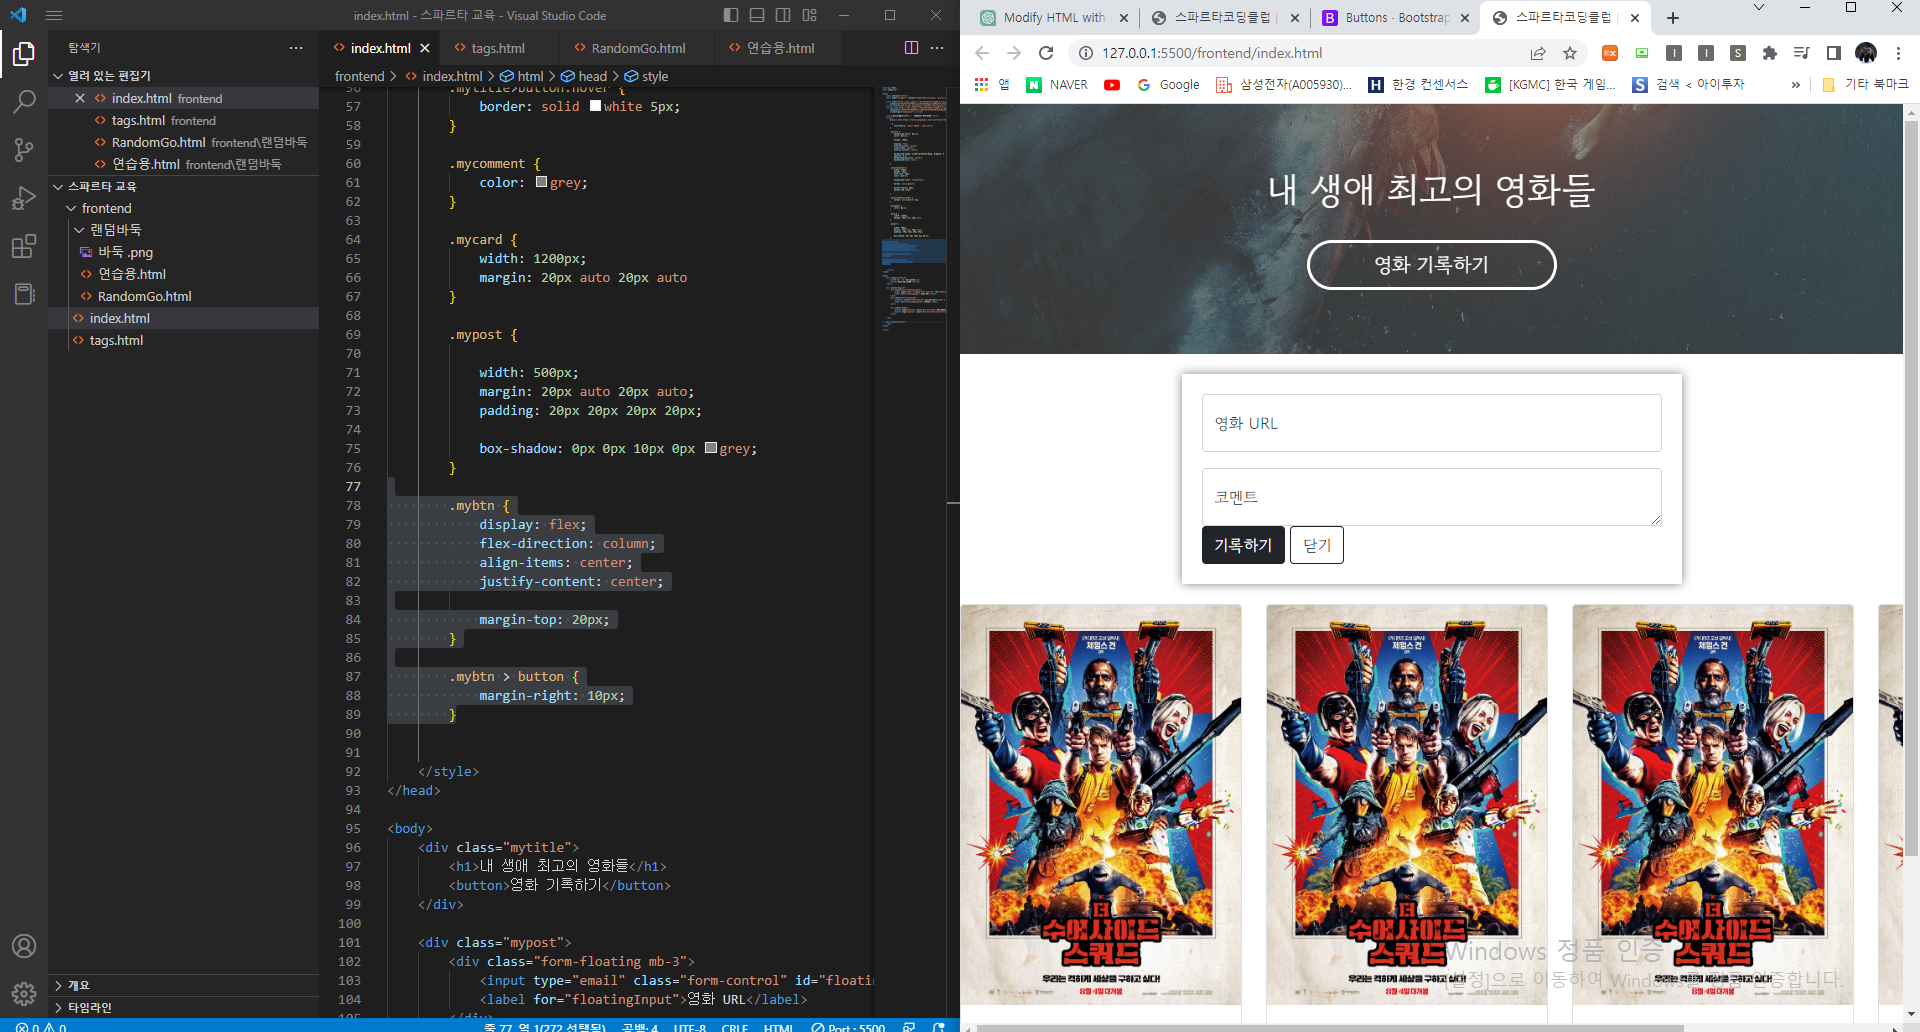The image size is (1920, 1032).
Task: Open Chrome three-dot menu
Action: tap(1898, 53)
